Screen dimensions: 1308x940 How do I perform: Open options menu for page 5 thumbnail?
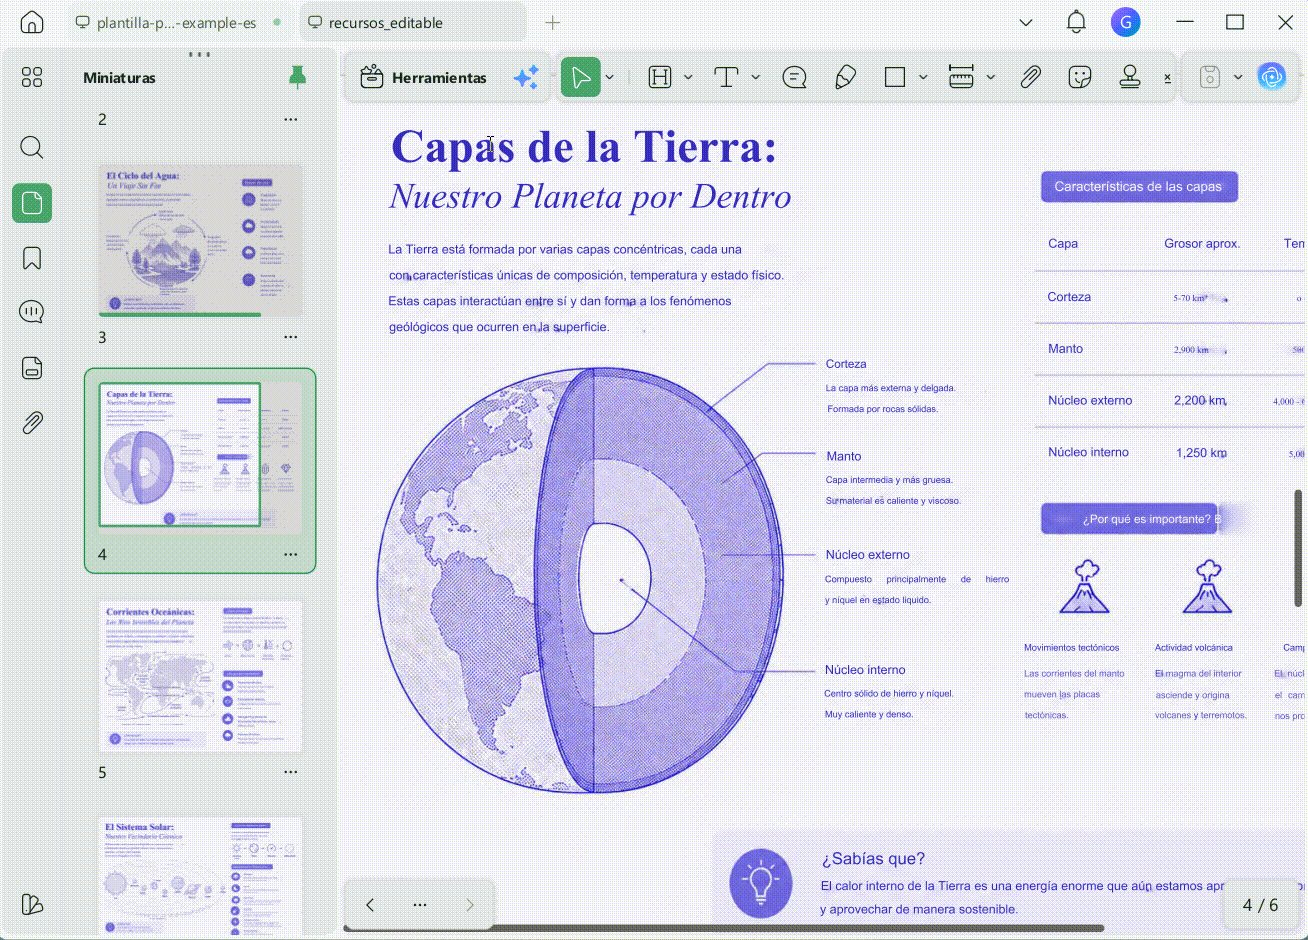[x=291, y=772]
